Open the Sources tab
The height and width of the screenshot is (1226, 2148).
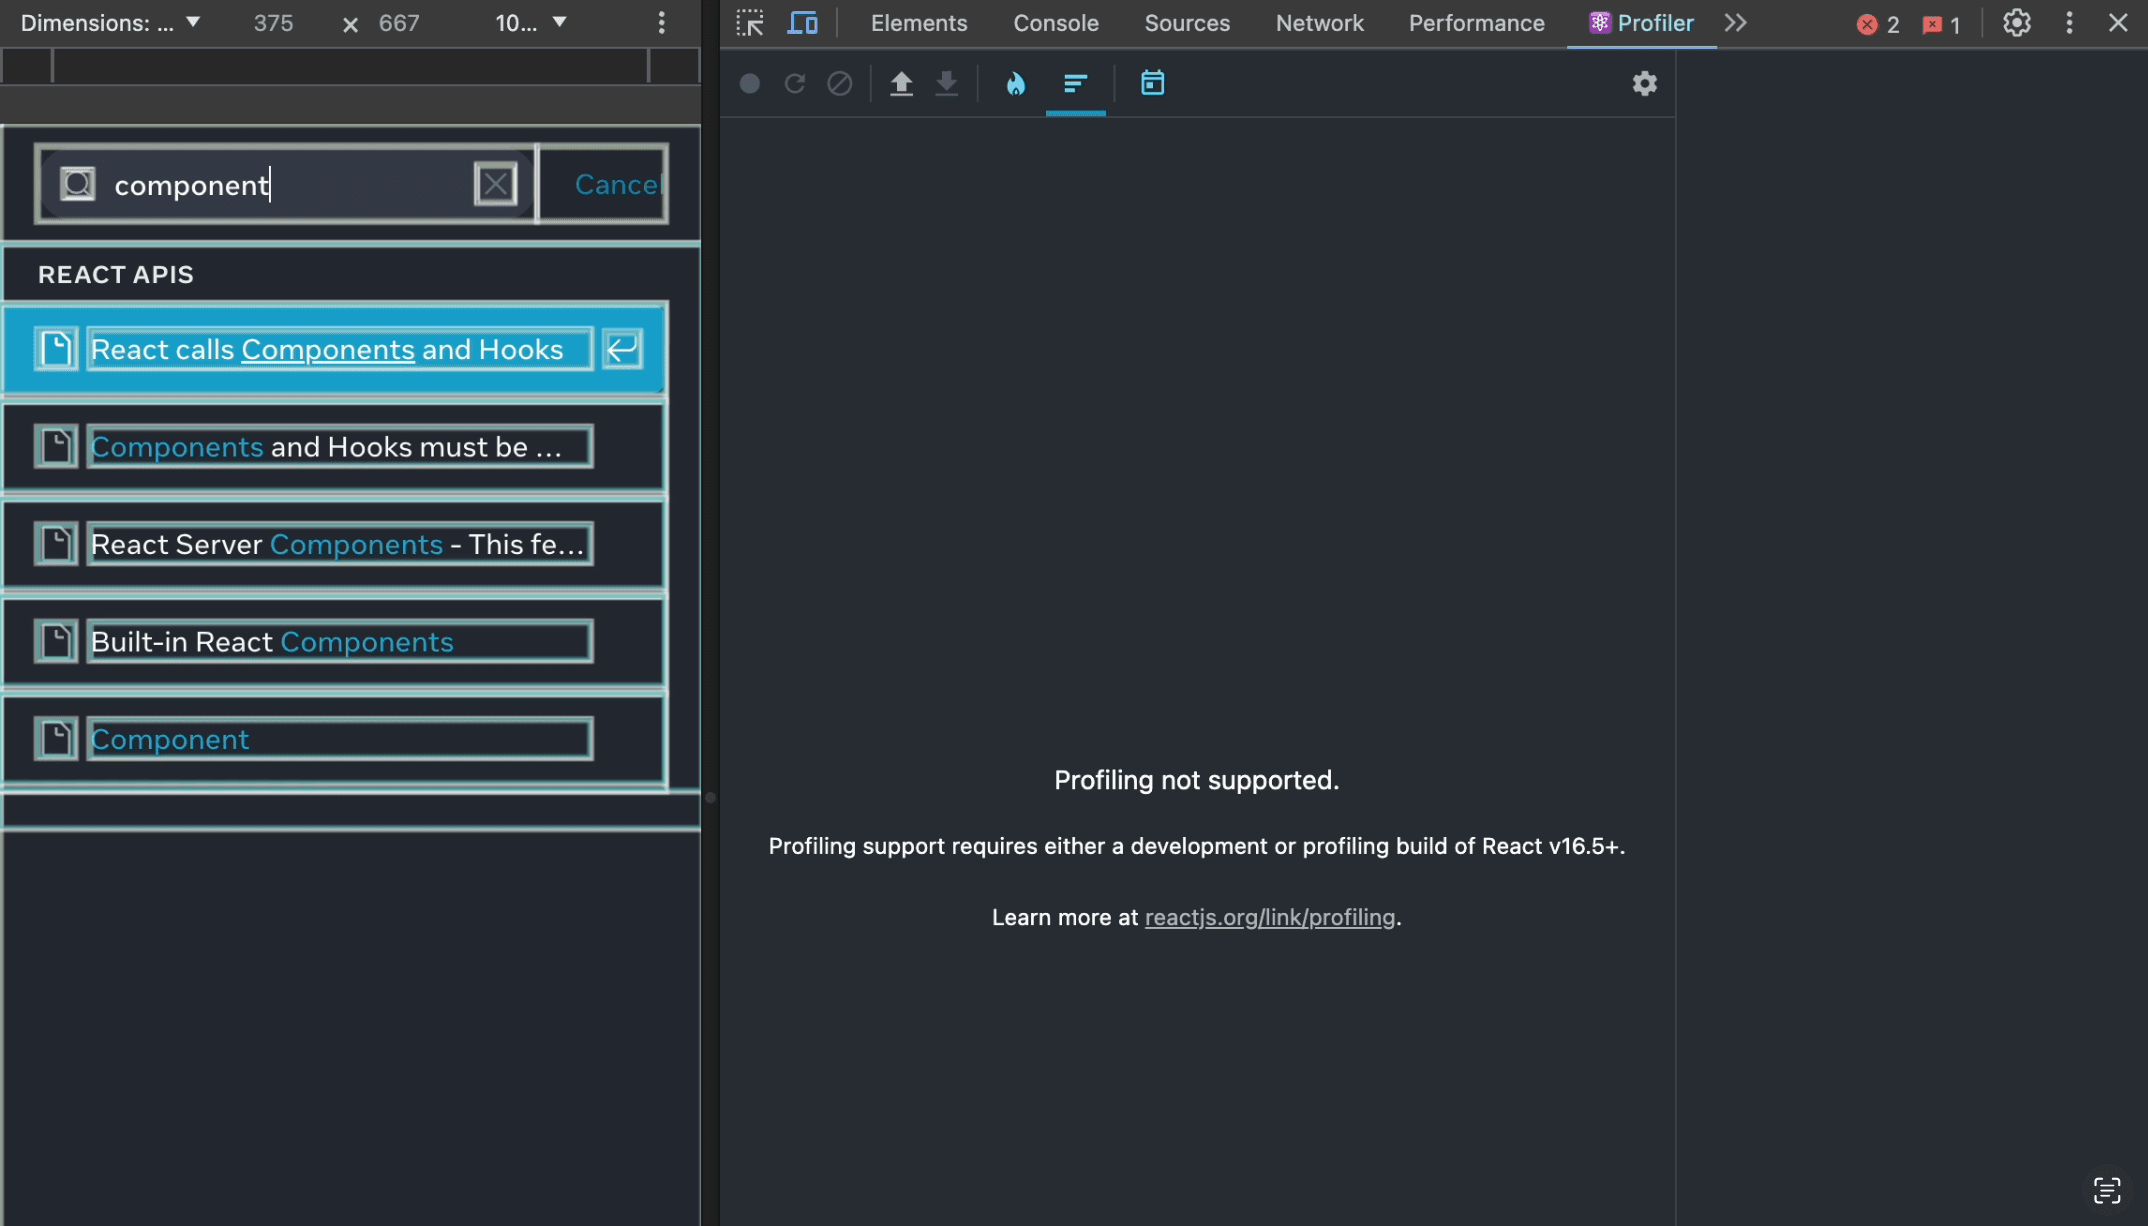(x=1187, y=23)
